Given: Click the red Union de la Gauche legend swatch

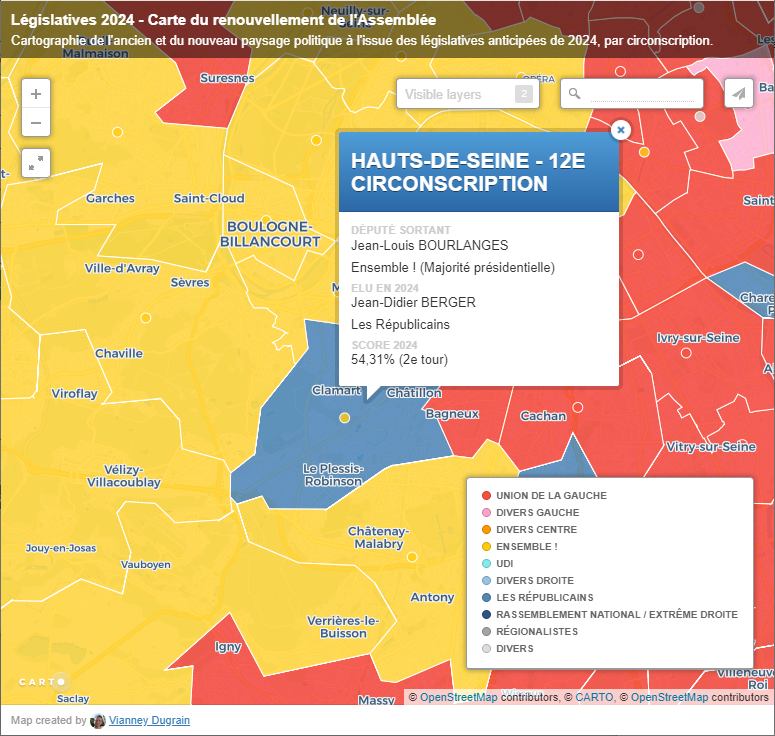Looking at the screenshot, I should pyautogui.click(x=486, y=496).
